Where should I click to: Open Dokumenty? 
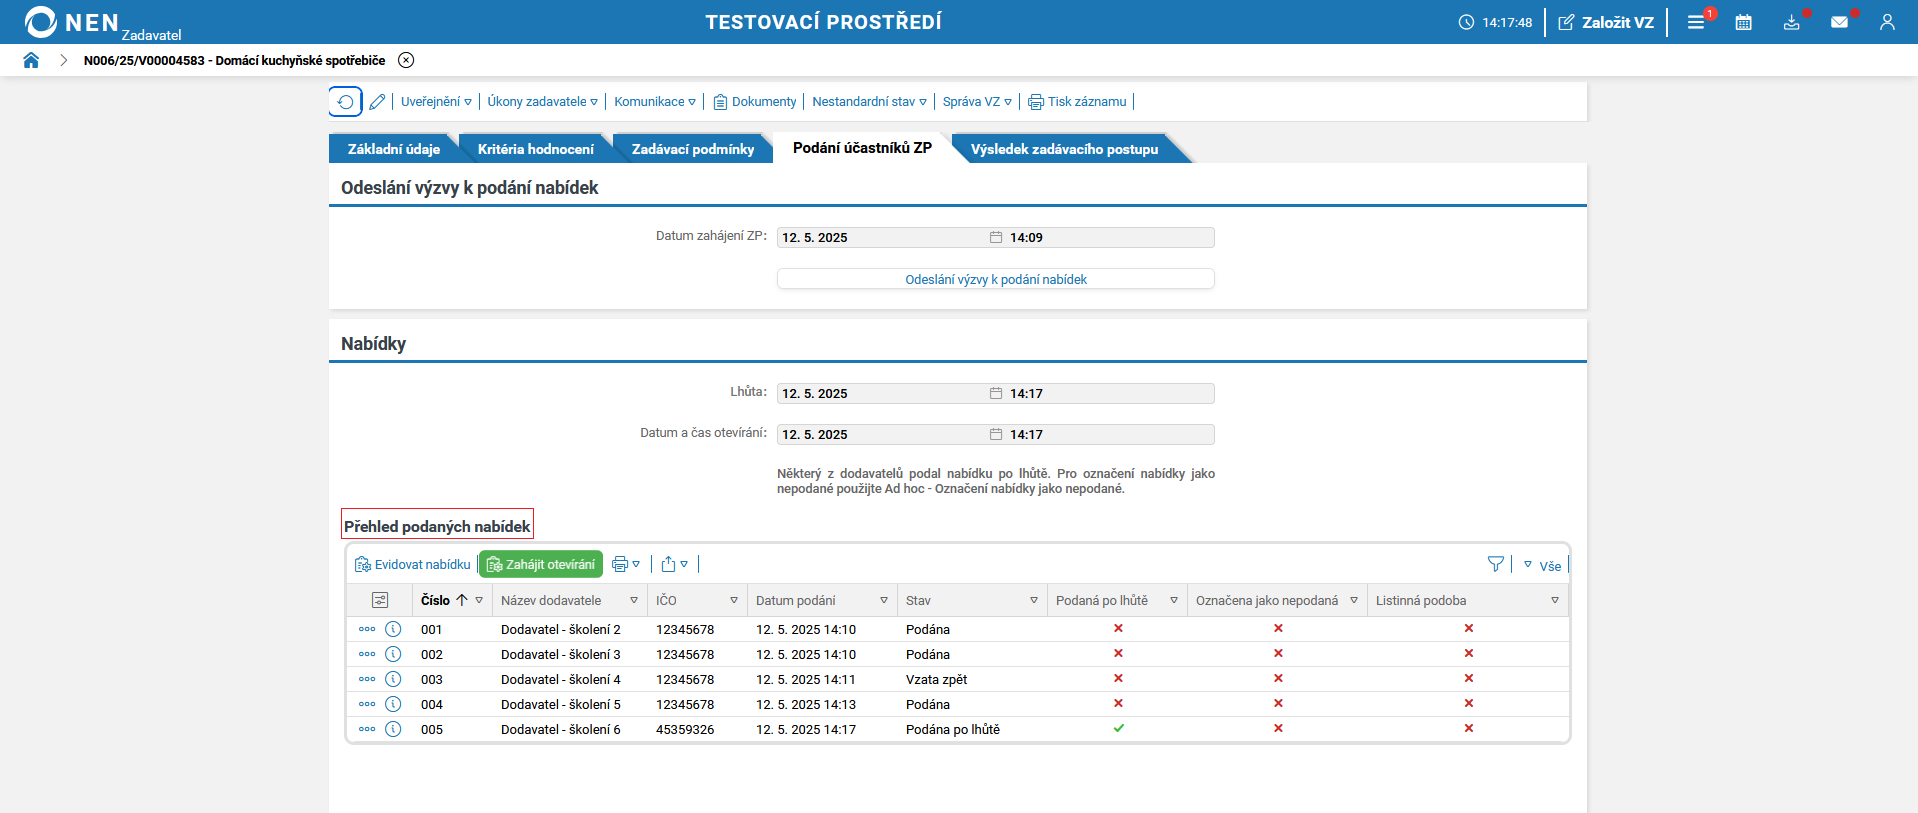tap(755, 102)
